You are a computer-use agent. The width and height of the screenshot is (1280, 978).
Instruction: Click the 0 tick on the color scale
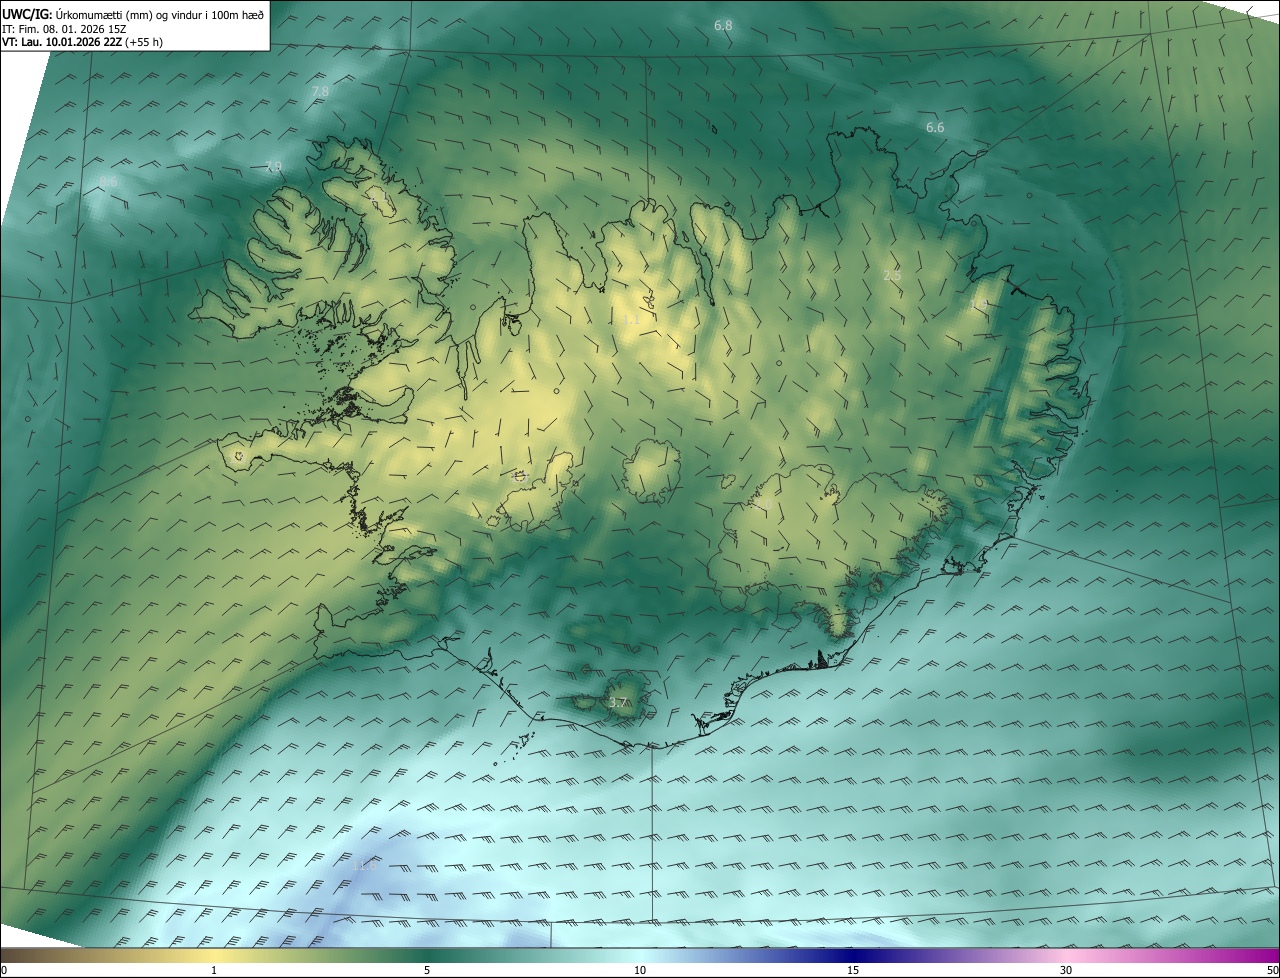click(4, 970)
